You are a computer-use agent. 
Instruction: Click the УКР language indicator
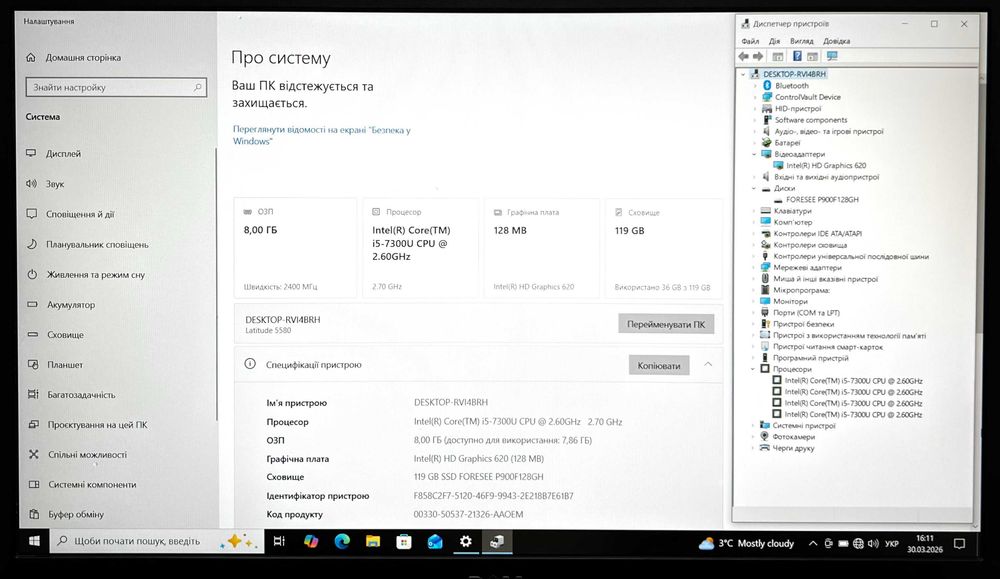[x=892, y=544]
